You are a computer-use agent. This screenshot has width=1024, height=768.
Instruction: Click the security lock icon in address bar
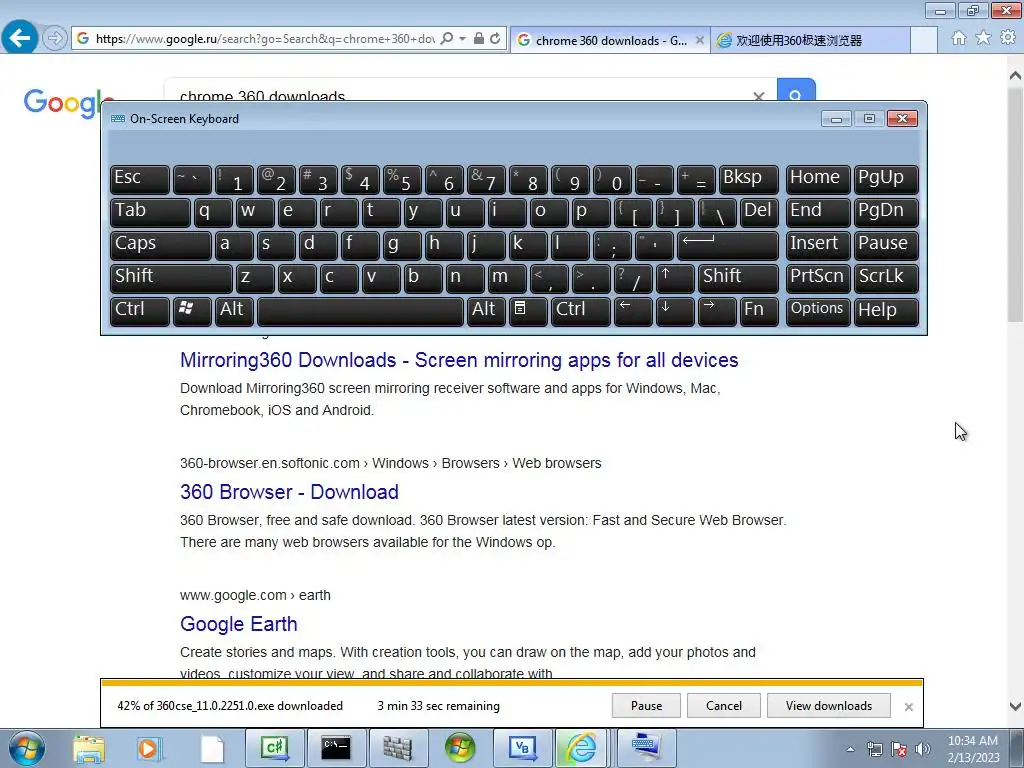point(479,39)
